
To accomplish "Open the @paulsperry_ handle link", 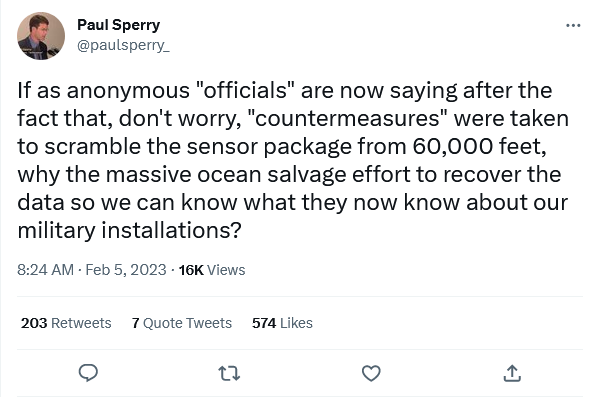I will 123,45.
